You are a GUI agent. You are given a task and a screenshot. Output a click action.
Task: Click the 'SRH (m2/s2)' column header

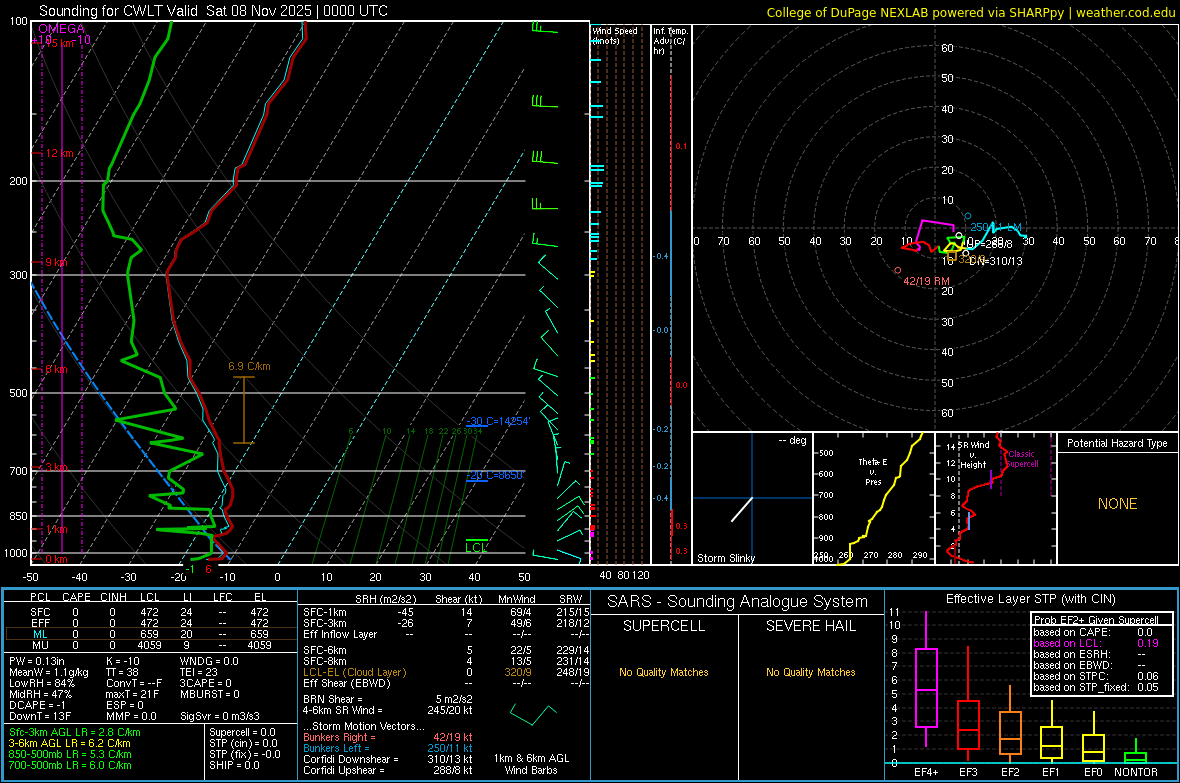pyautogui.click(x=385, y=599)
